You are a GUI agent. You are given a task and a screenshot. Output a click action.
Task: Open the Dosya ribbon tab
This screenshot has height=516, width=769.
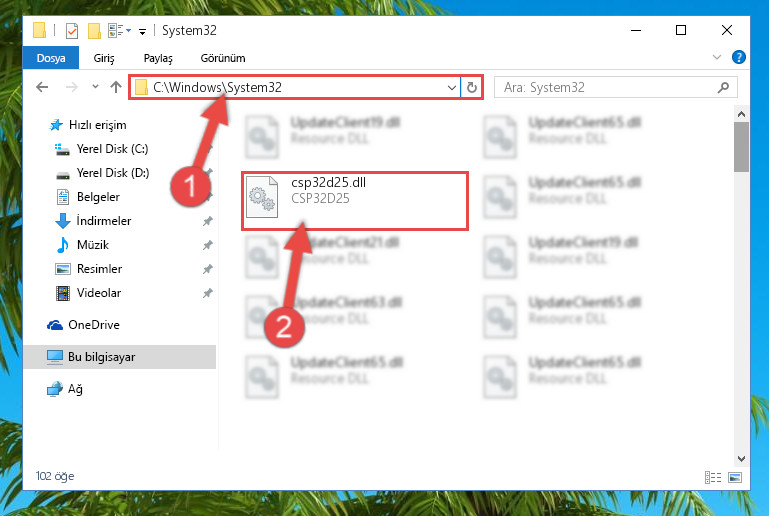click(x=51, y=58)
